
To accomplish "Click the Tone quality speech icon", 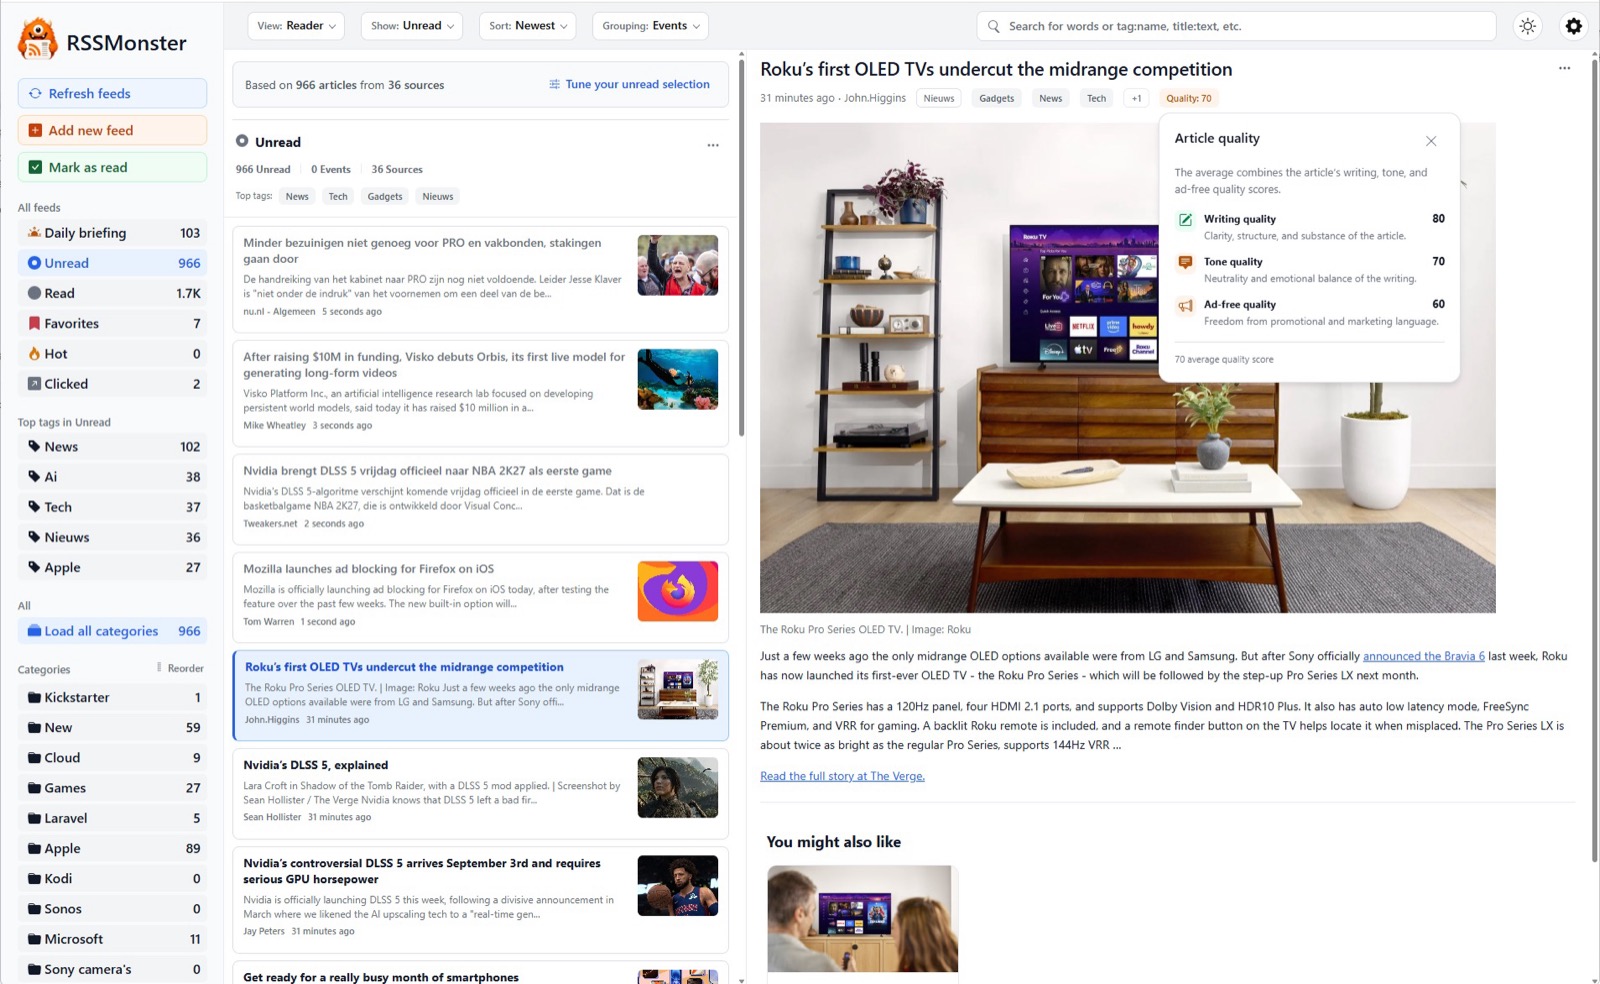I will (x=1185, y=262).
